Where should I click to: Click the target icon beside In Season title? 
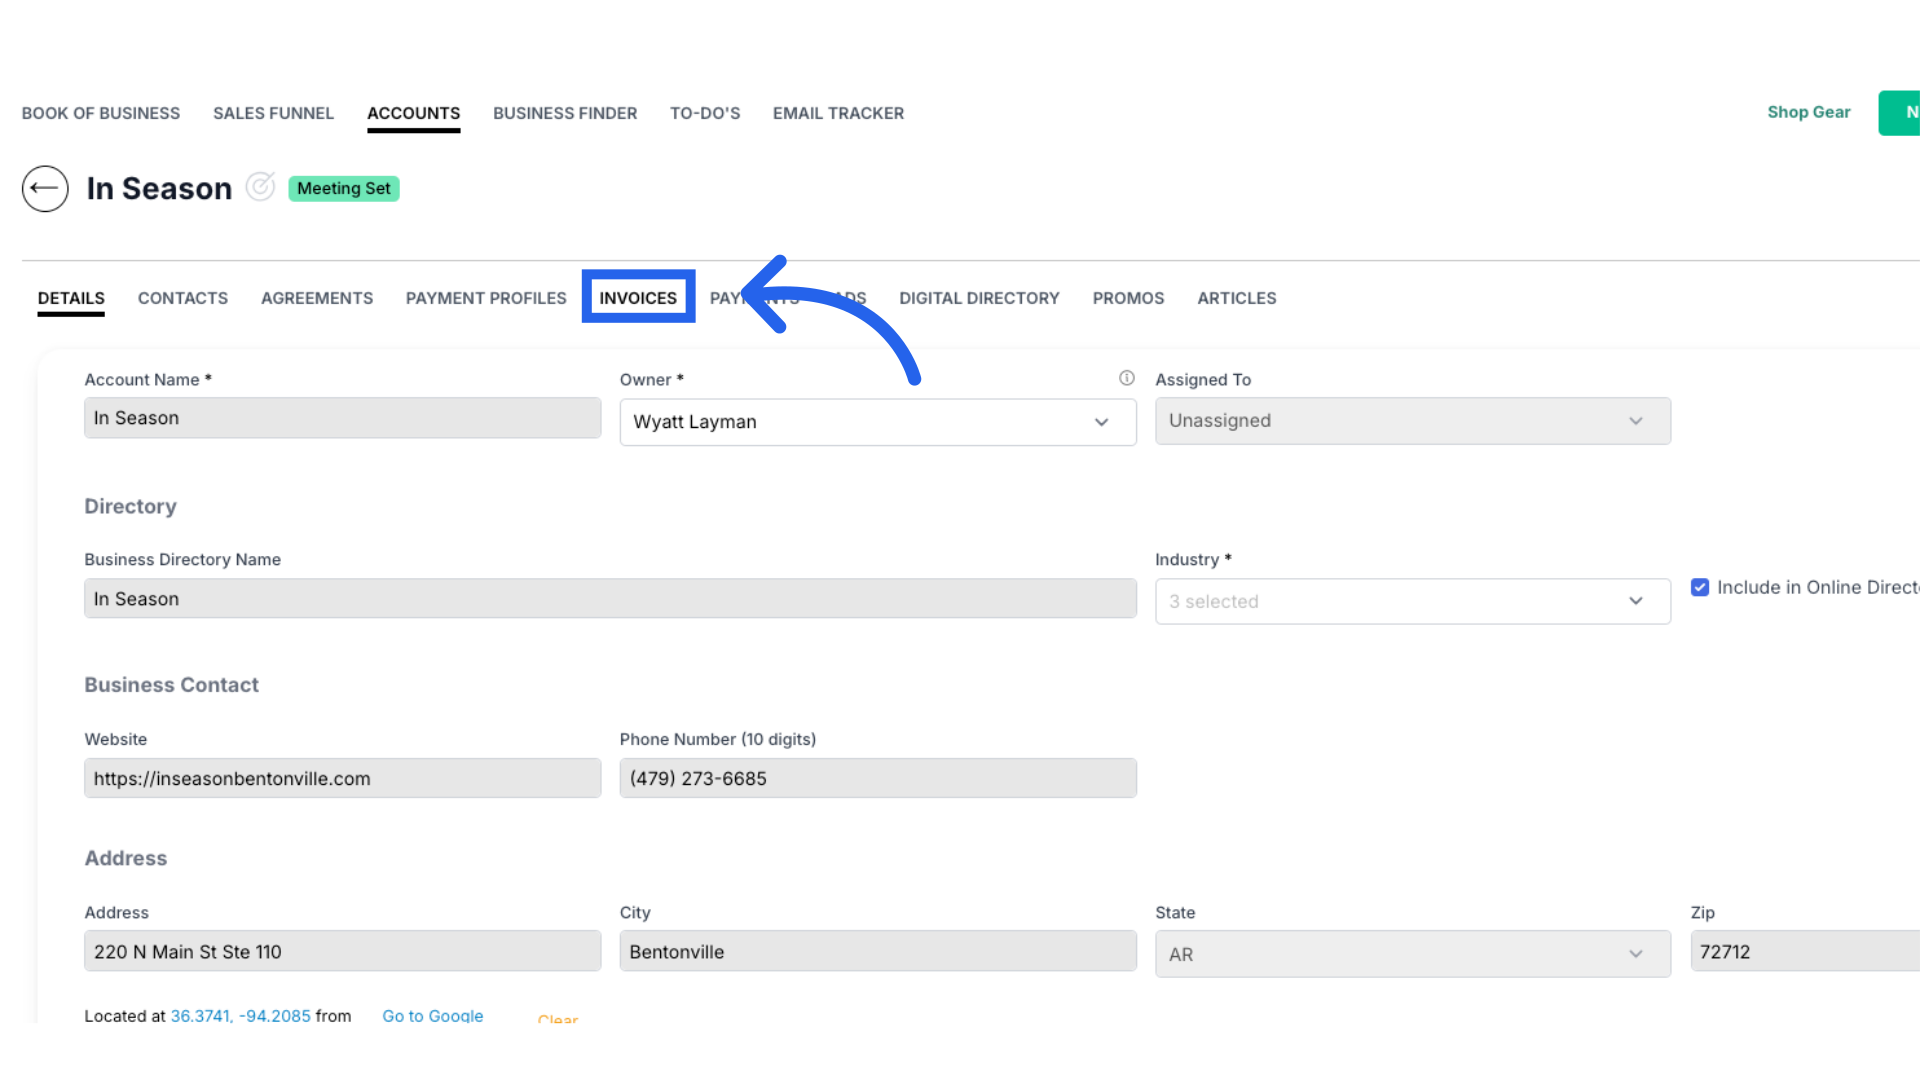point(260,187)
